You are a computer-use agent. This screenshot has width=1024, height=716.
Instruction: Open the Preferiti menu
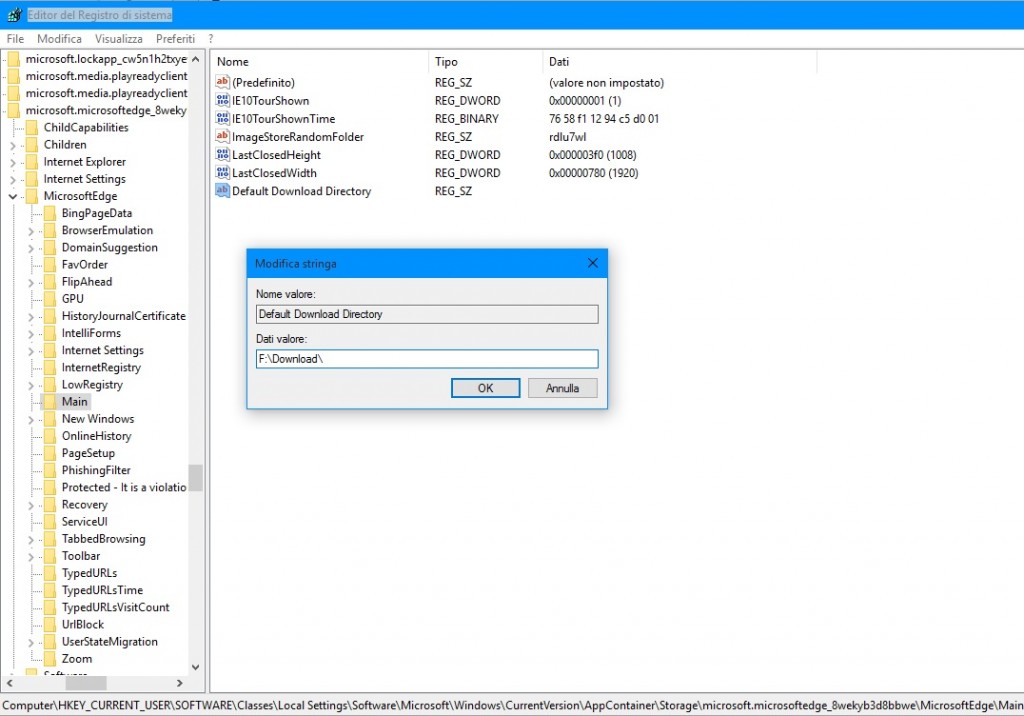click(175, 39)
